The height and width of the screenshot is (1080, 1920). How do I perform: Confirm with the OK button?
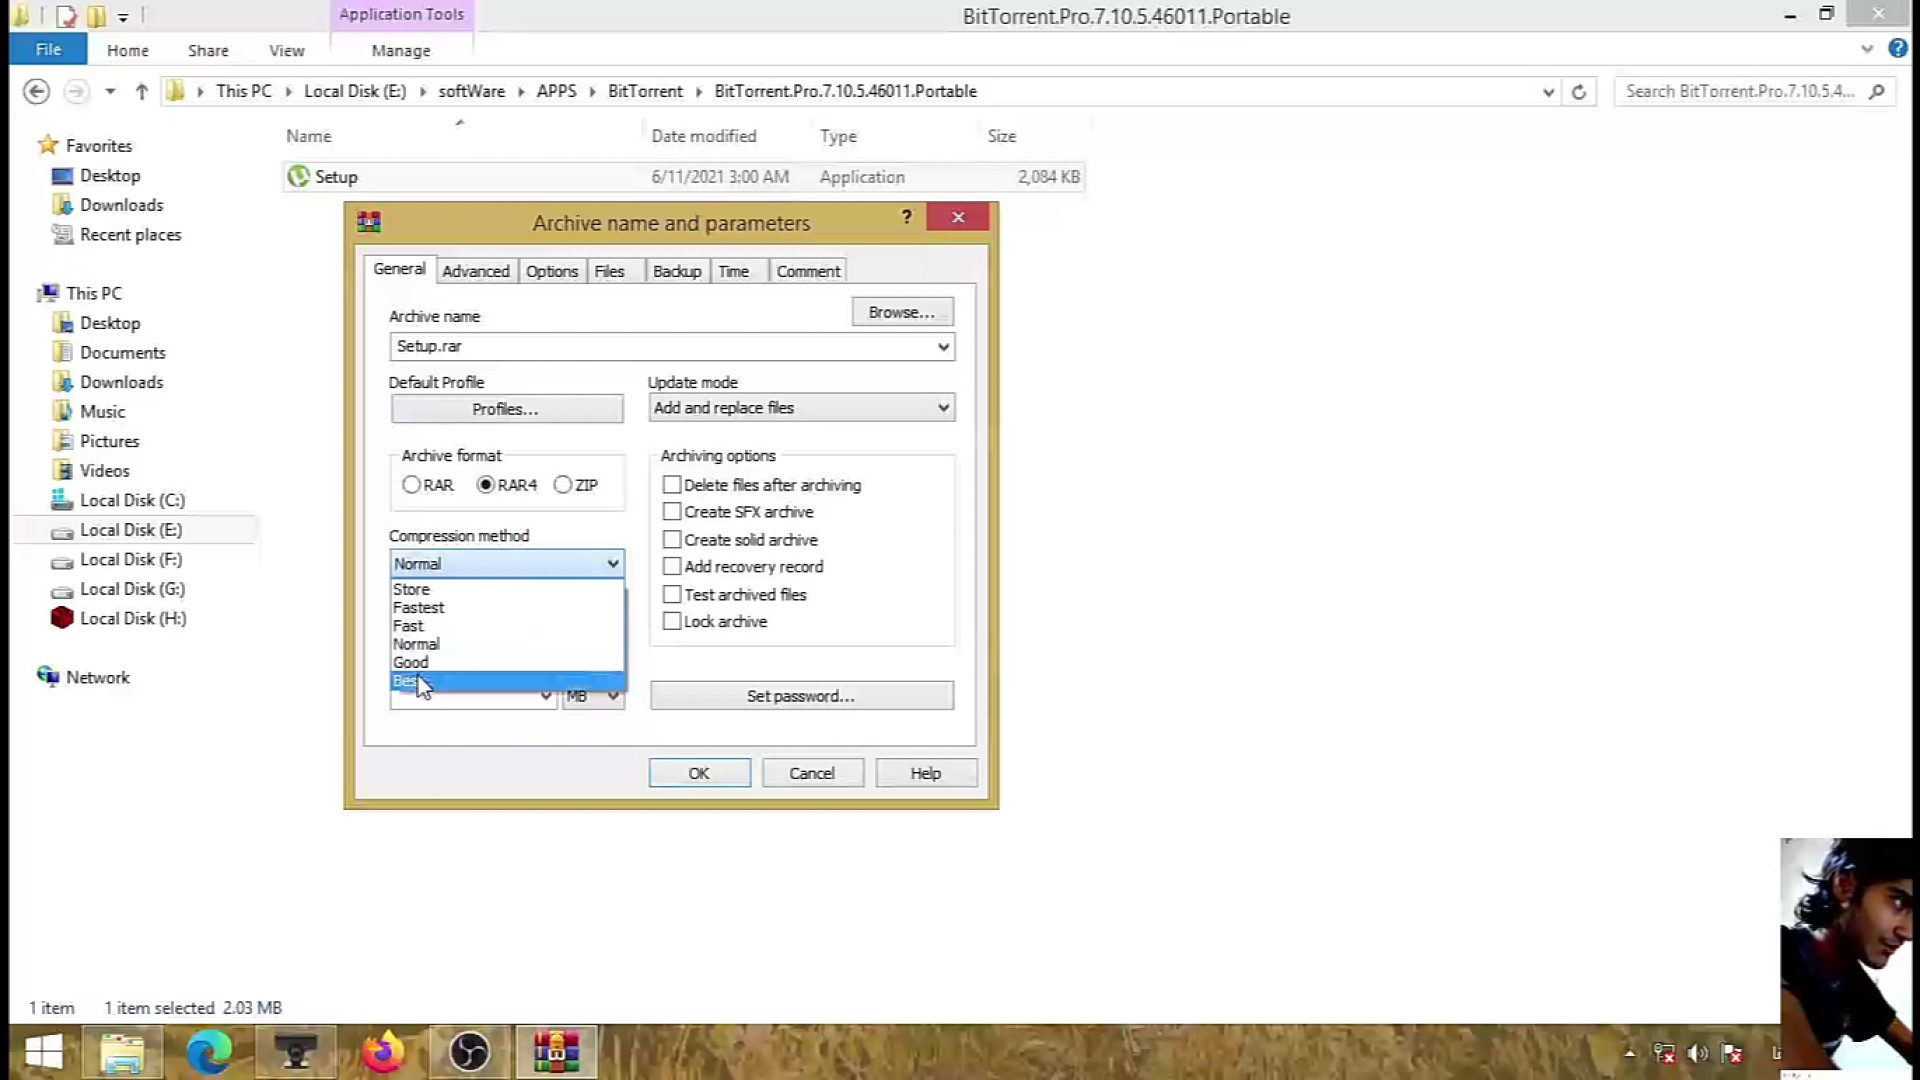pos(699,773)
